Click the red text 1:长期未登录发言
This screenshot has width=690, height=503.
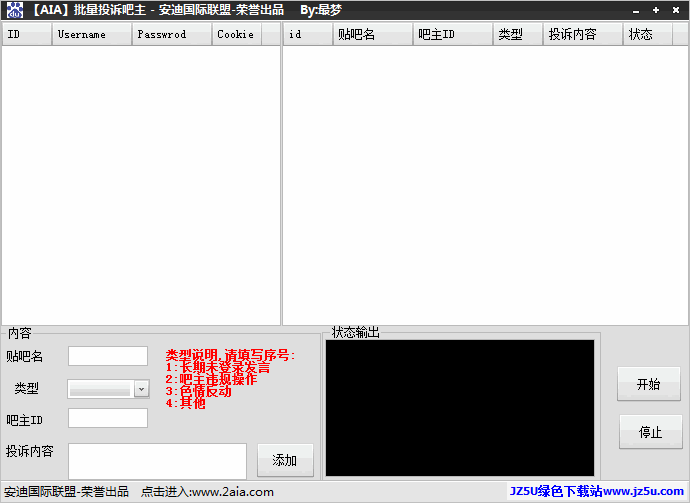[218, 367]
